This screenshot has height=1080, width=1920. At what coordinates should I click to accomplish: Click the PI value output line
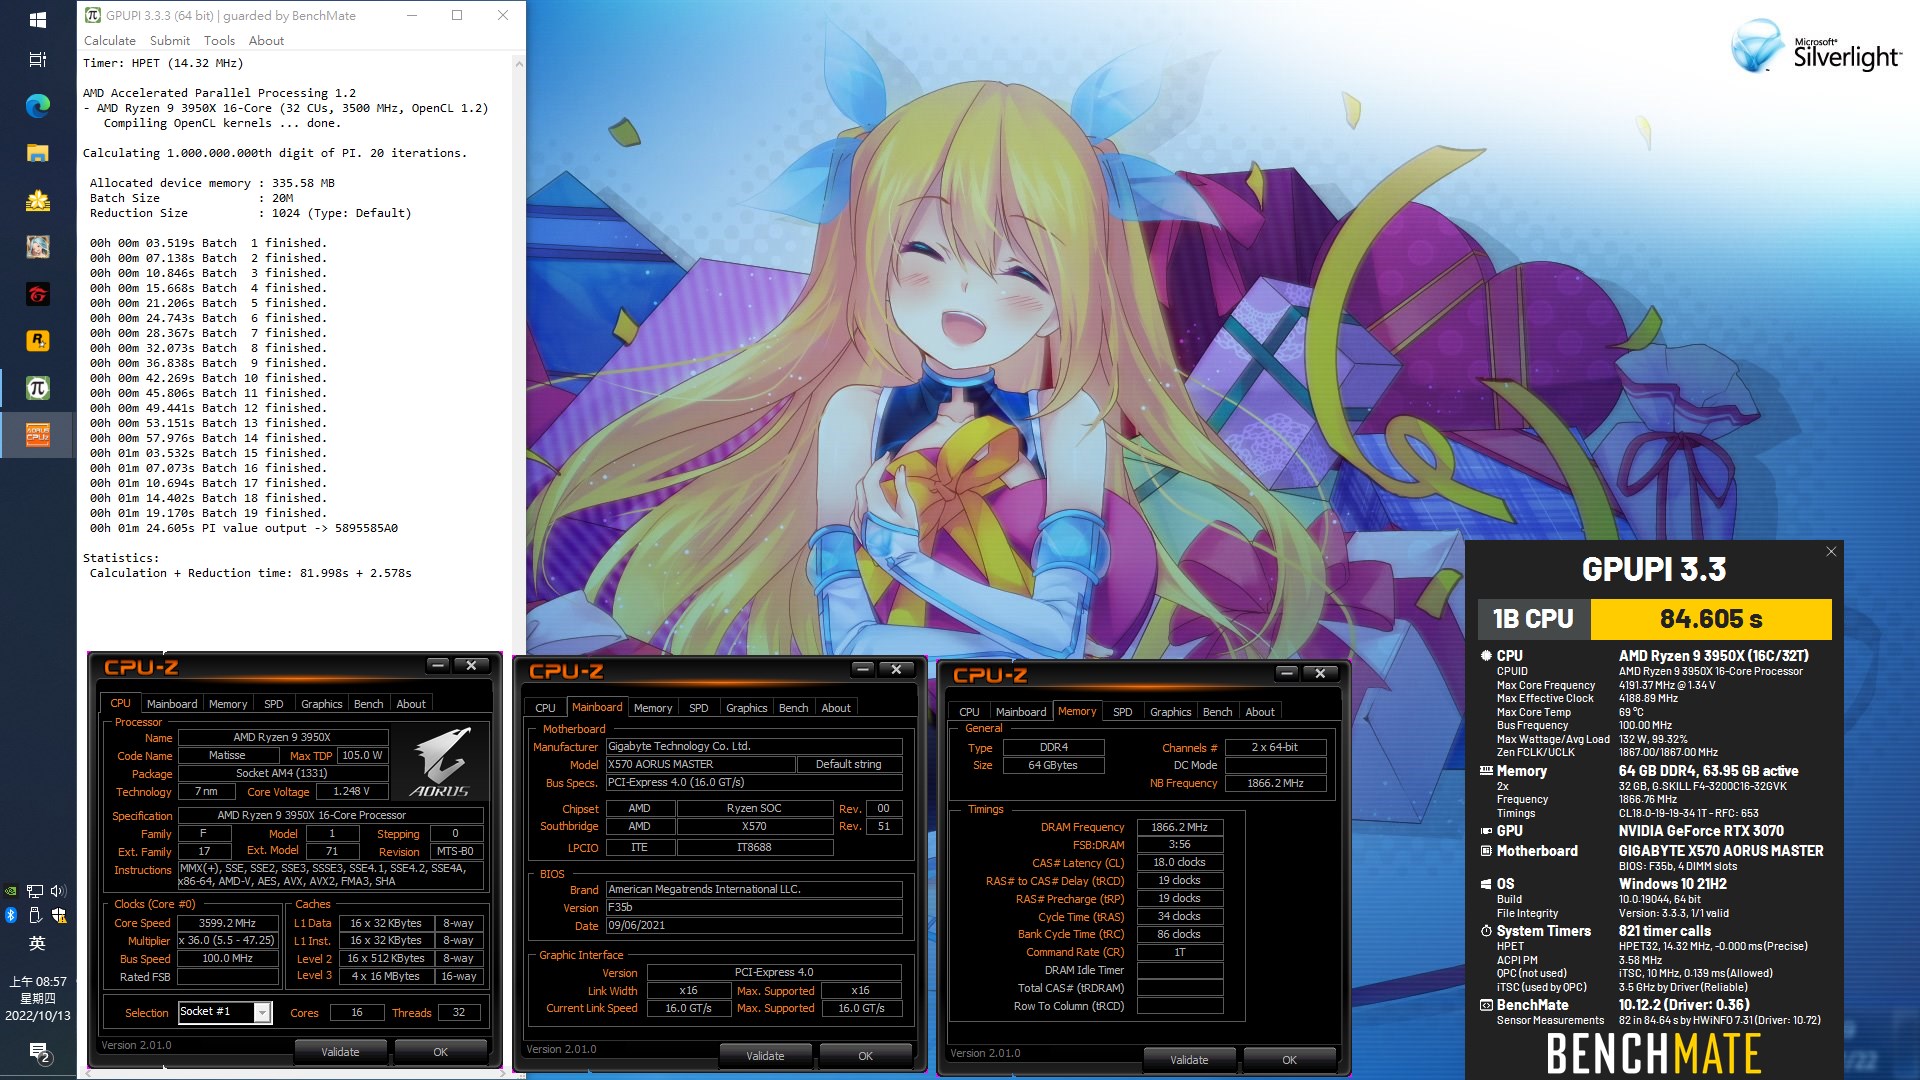click(244, 528)
